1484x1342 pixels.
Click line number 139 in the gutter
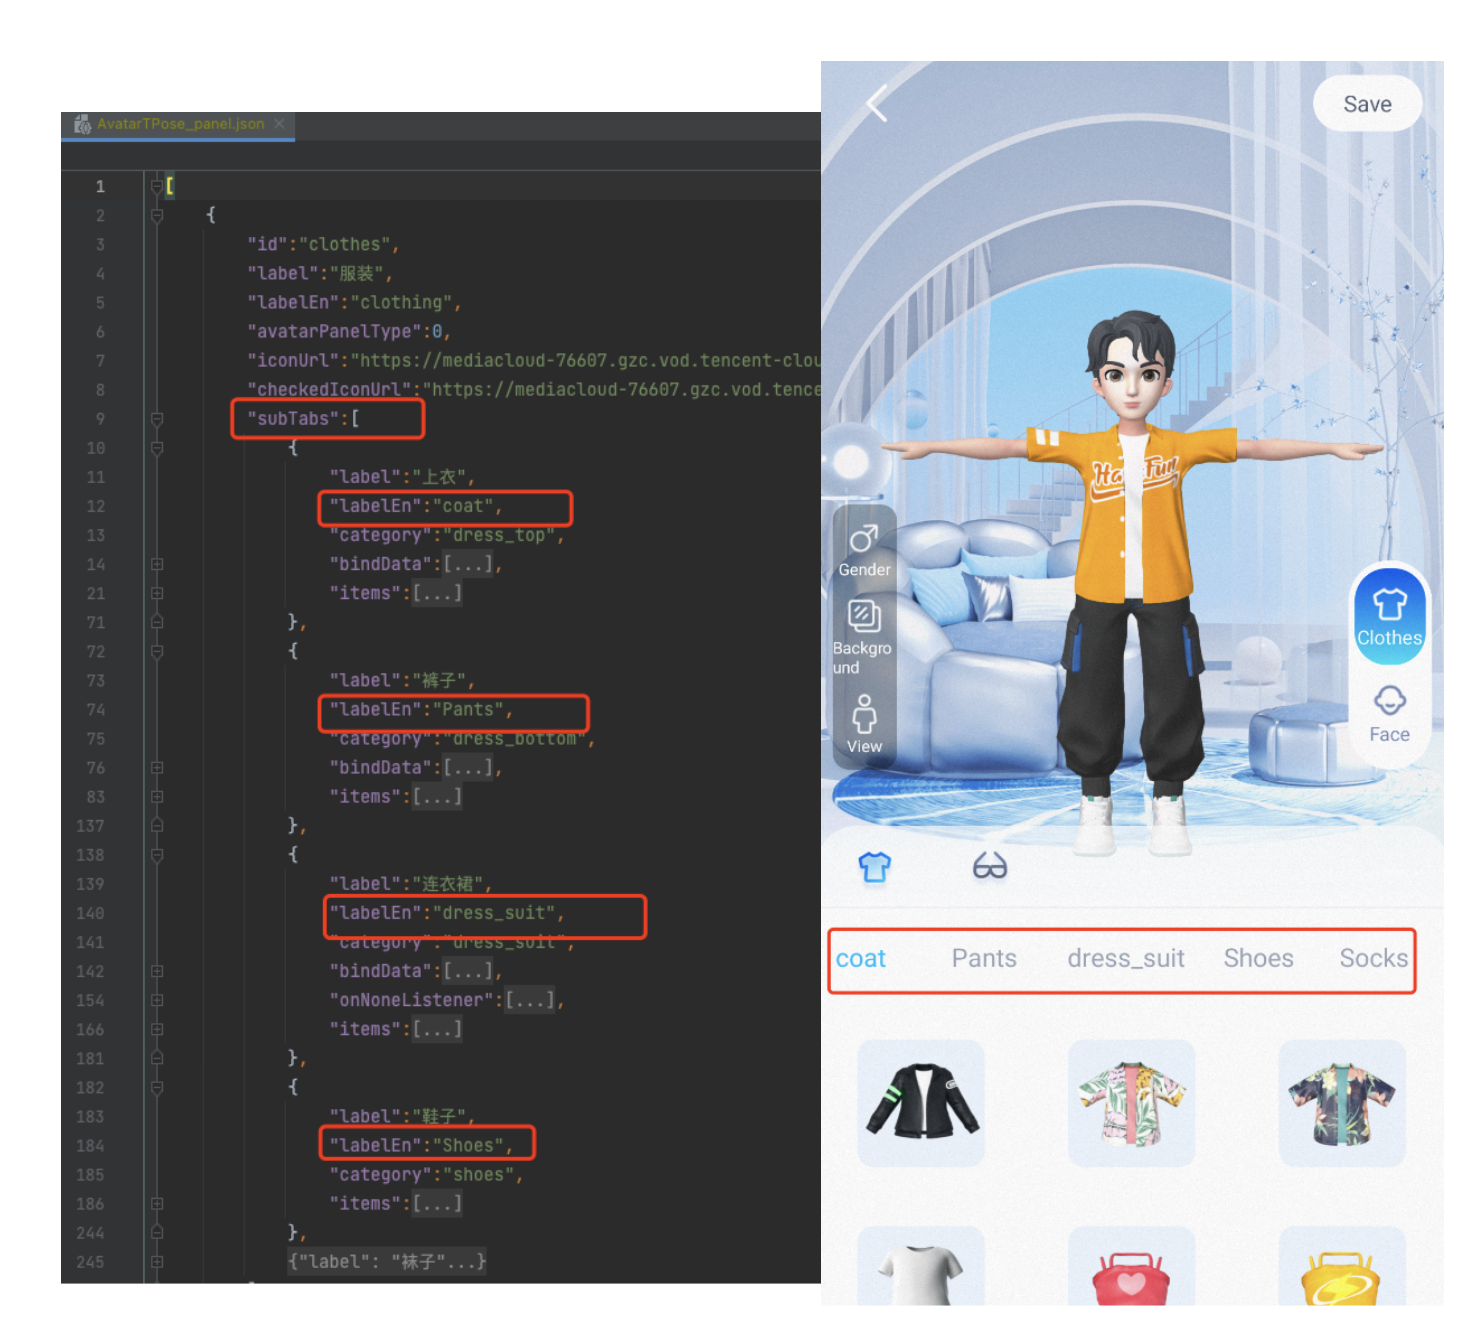coord(90,884)
